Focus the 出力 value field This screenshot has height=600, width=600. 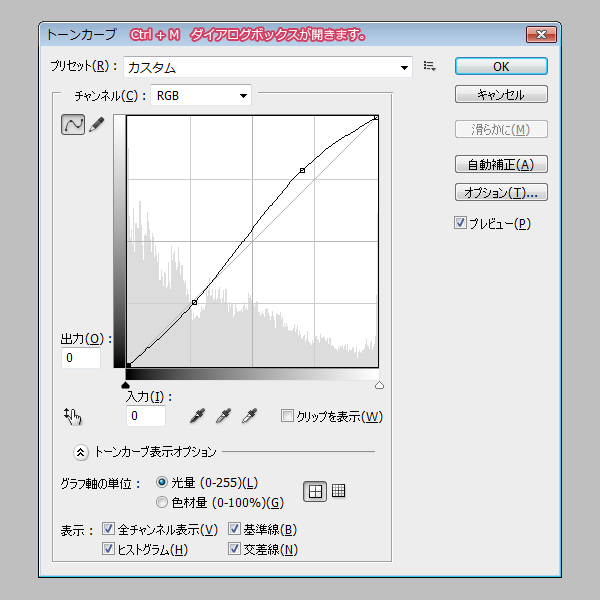pyautogui.click(x=81, y=358)
